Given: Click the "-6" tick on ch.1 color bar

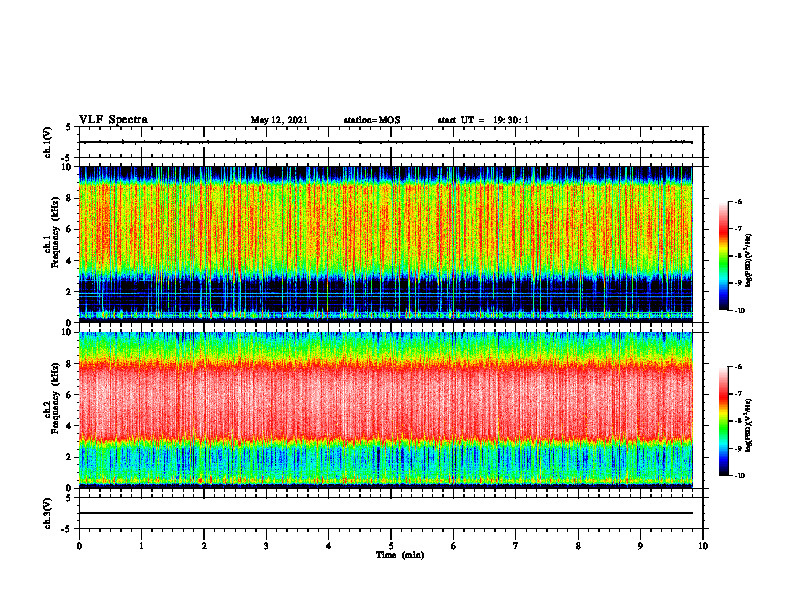Looking at the screenshot, I should tap(739, 201).
